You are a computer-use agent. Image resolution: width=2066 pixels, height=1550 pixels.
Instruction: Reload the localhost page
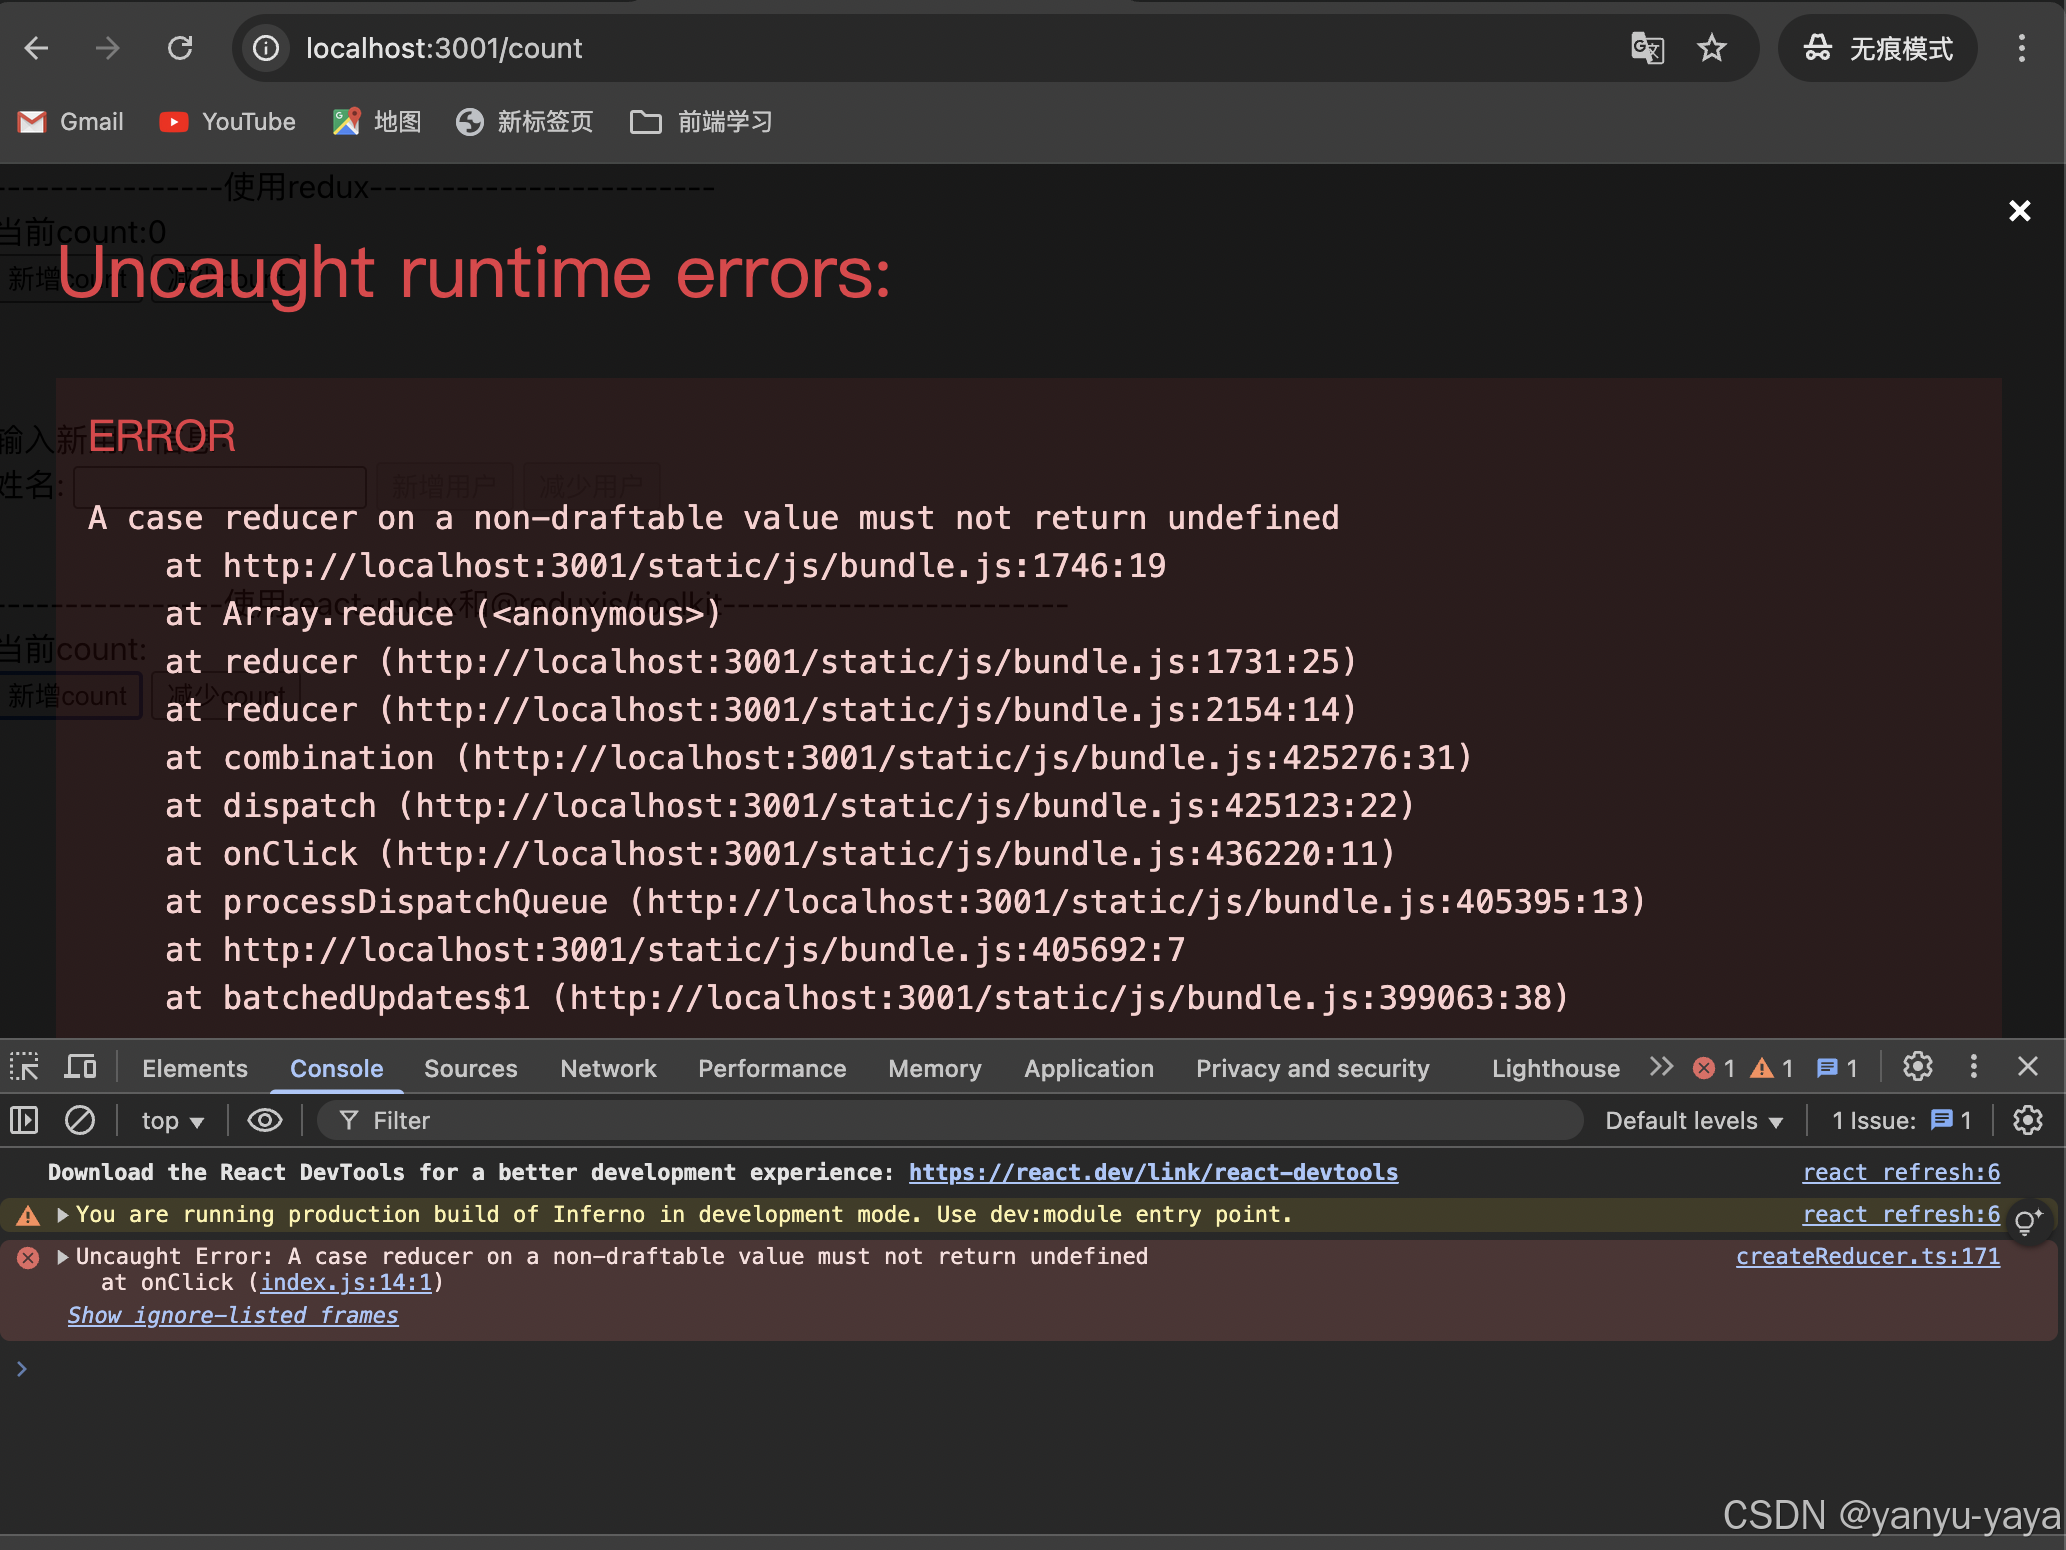(180, 48)
